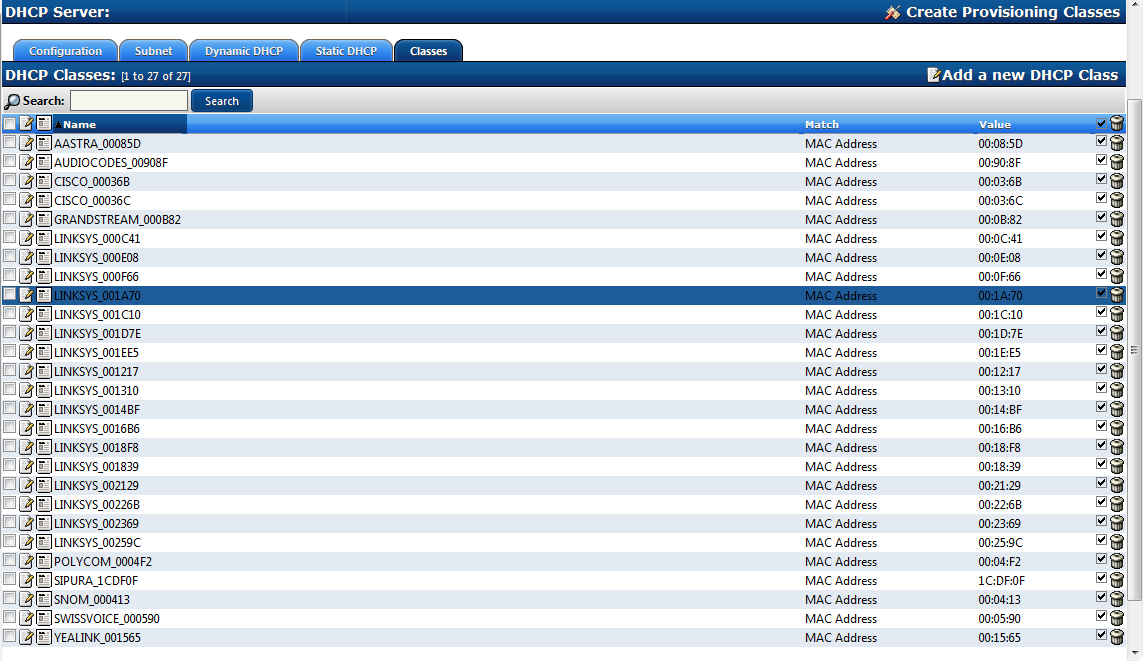Click the Search button
This screenshot has width=1143, height=661.
pyautogui.click(x=222, y=101)
